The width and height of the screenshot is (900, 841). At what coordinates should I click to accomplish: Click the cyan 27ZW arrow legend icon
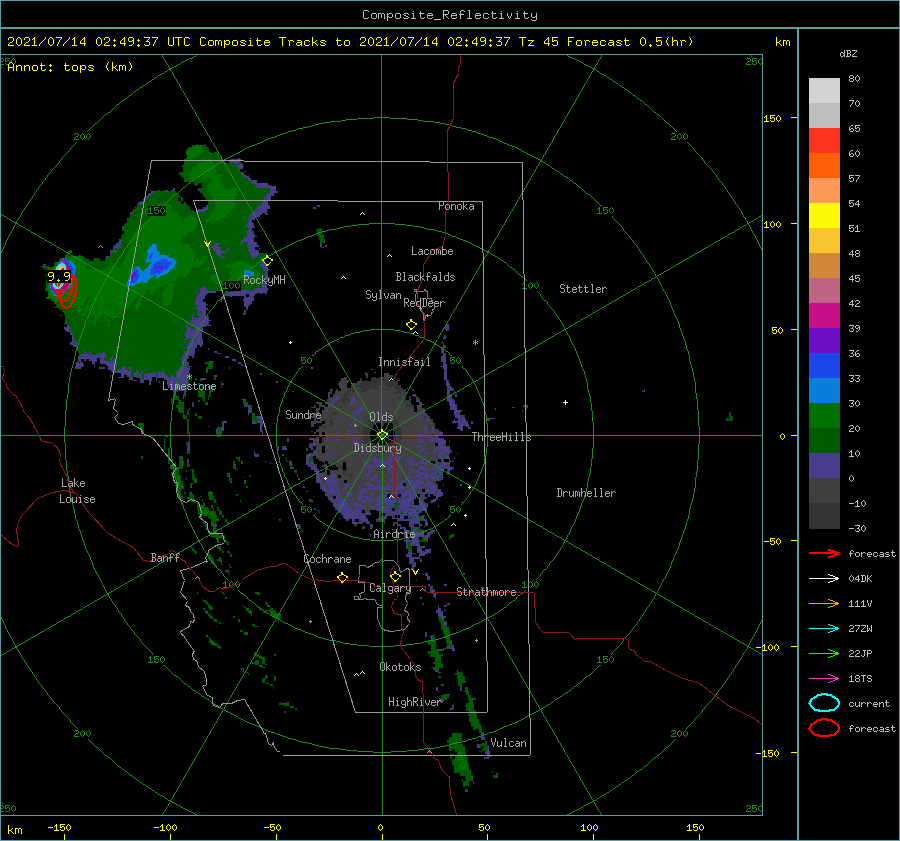824,629
